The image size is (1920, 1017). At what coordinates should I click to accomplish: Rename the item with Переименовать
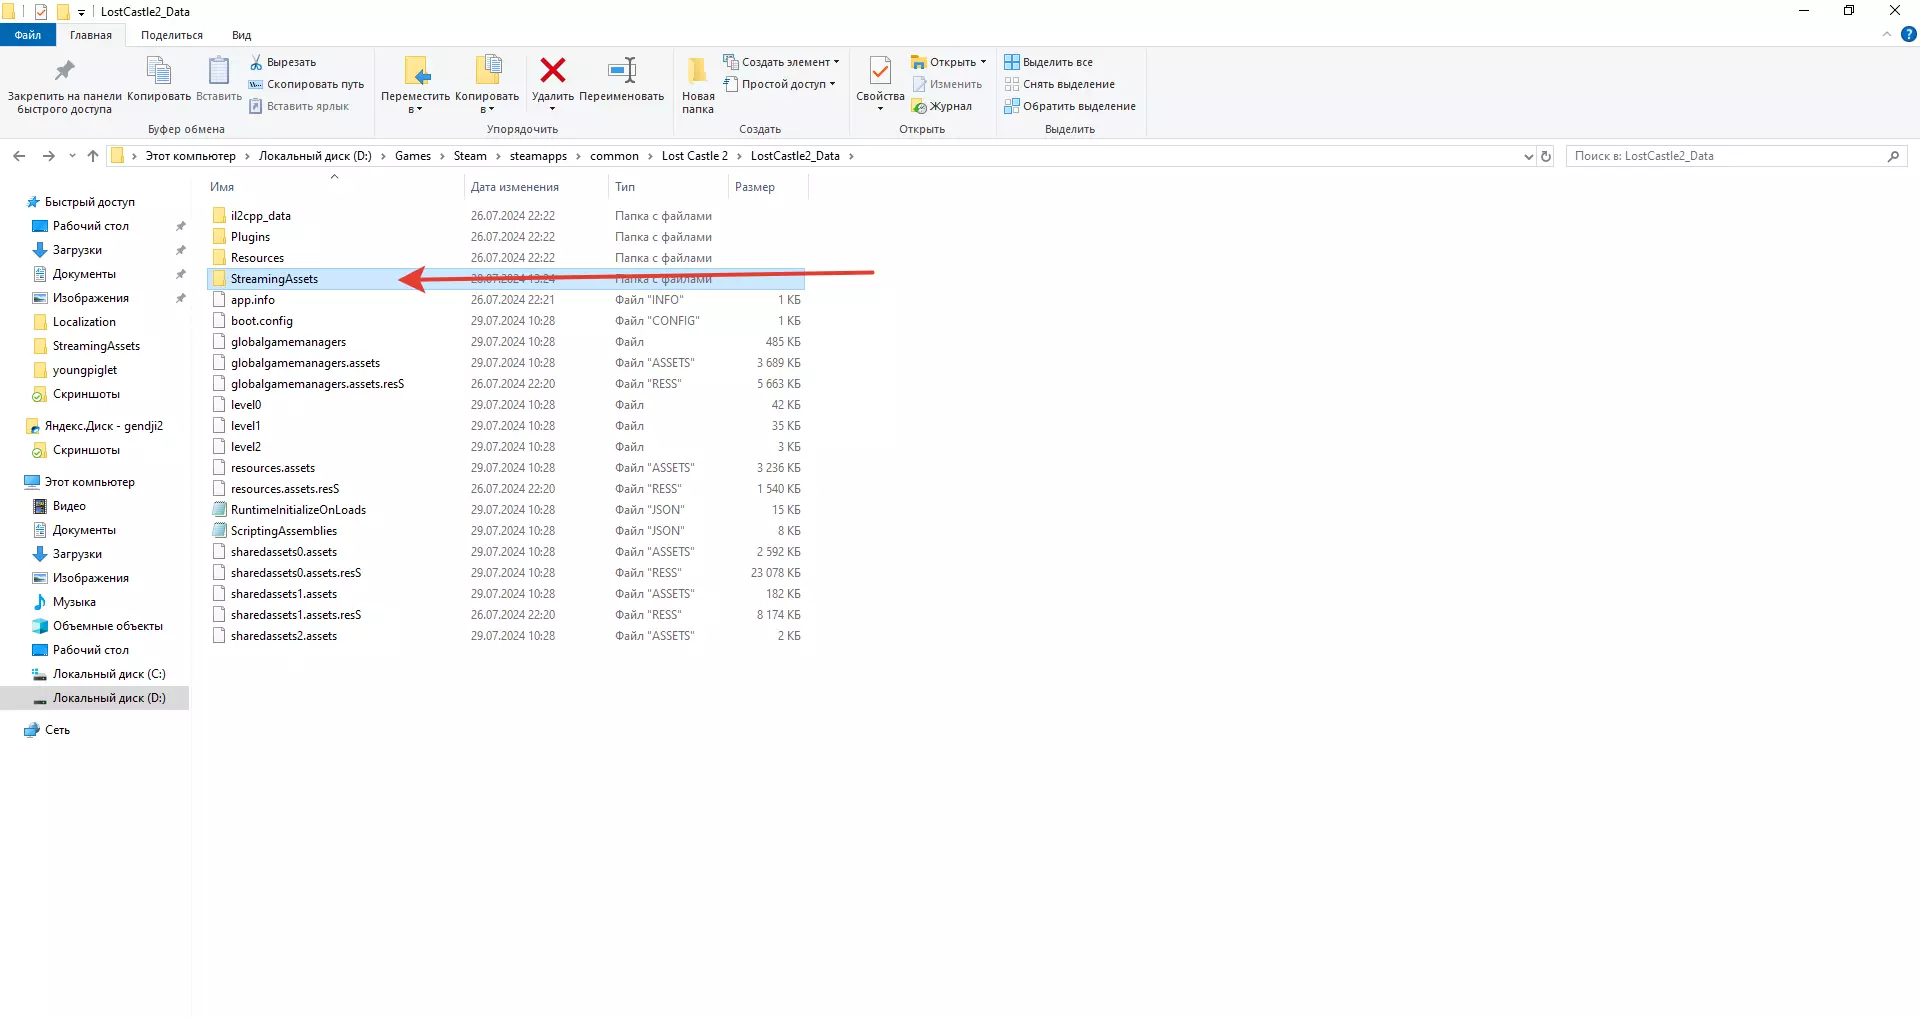621,80
